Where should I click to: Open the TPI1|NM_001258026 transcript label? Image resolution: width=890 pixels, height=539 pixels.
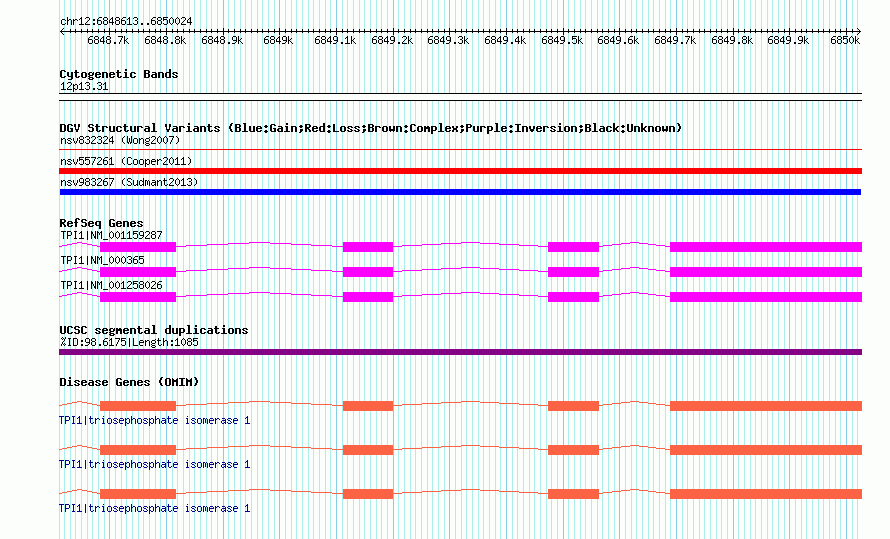pyautogui.click(x=111, y=285)
